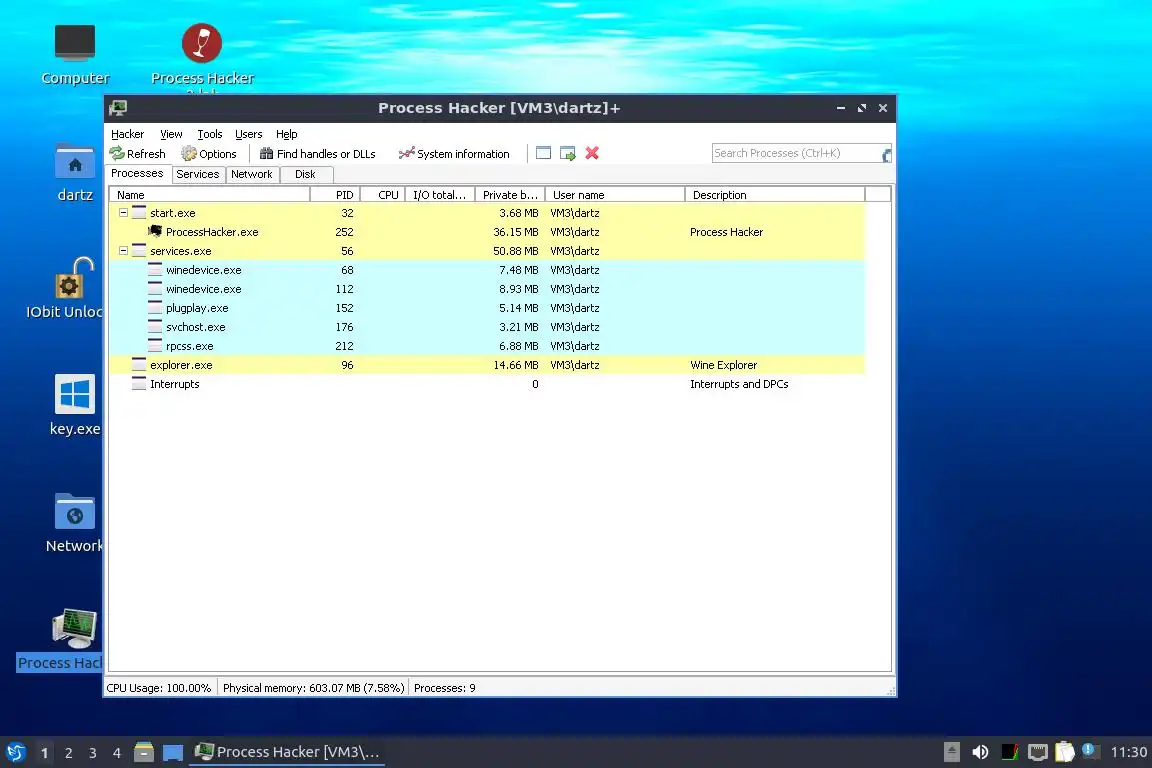
Task: Open the Network desktop icon
Action: (x=74, y=523)
